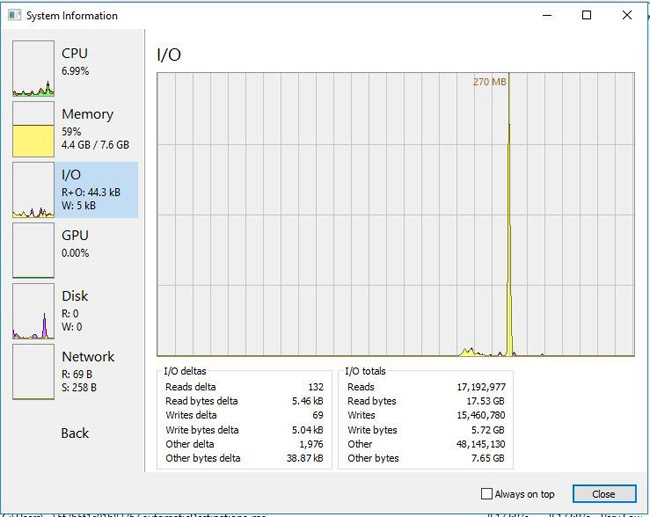The image size is (650, 517).
Task: Select the Disk activity graph thumbnail
Action: (33, 311)
